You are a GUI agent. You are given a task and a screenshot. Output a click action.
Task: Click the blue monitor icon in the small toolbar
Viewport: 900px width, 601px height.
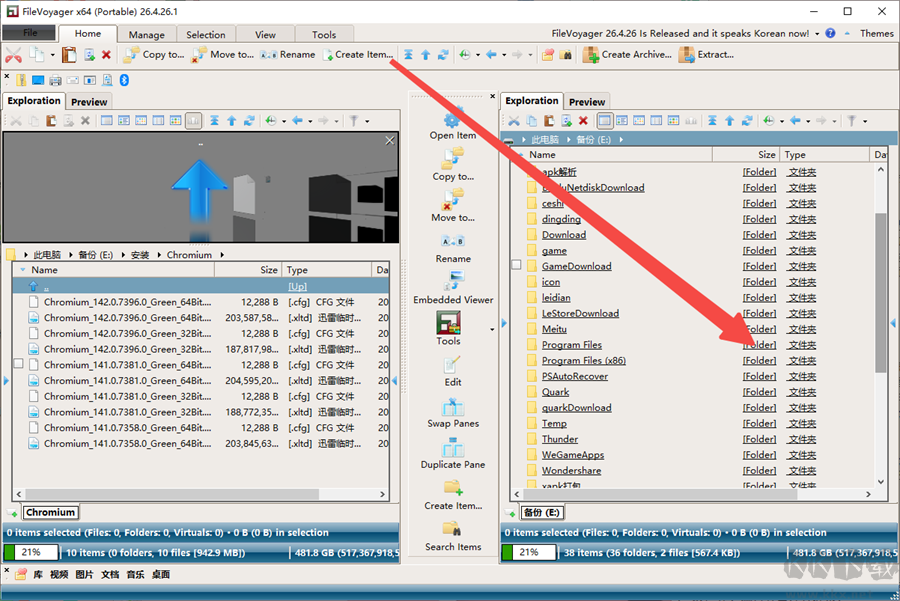38,80
